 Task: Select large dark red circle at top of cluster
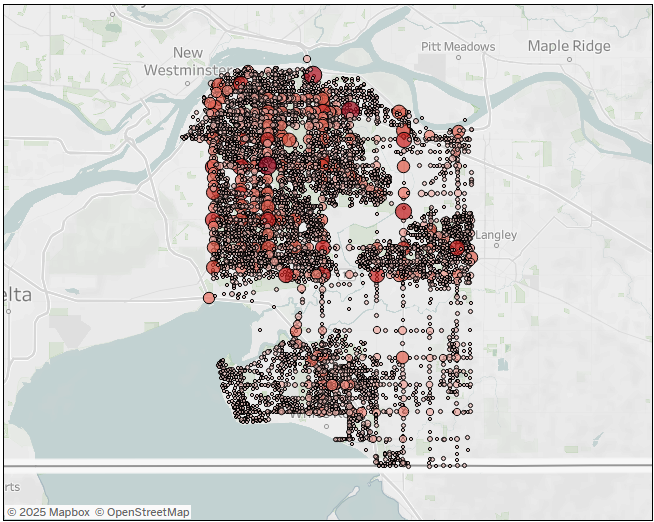coord(311,75)
